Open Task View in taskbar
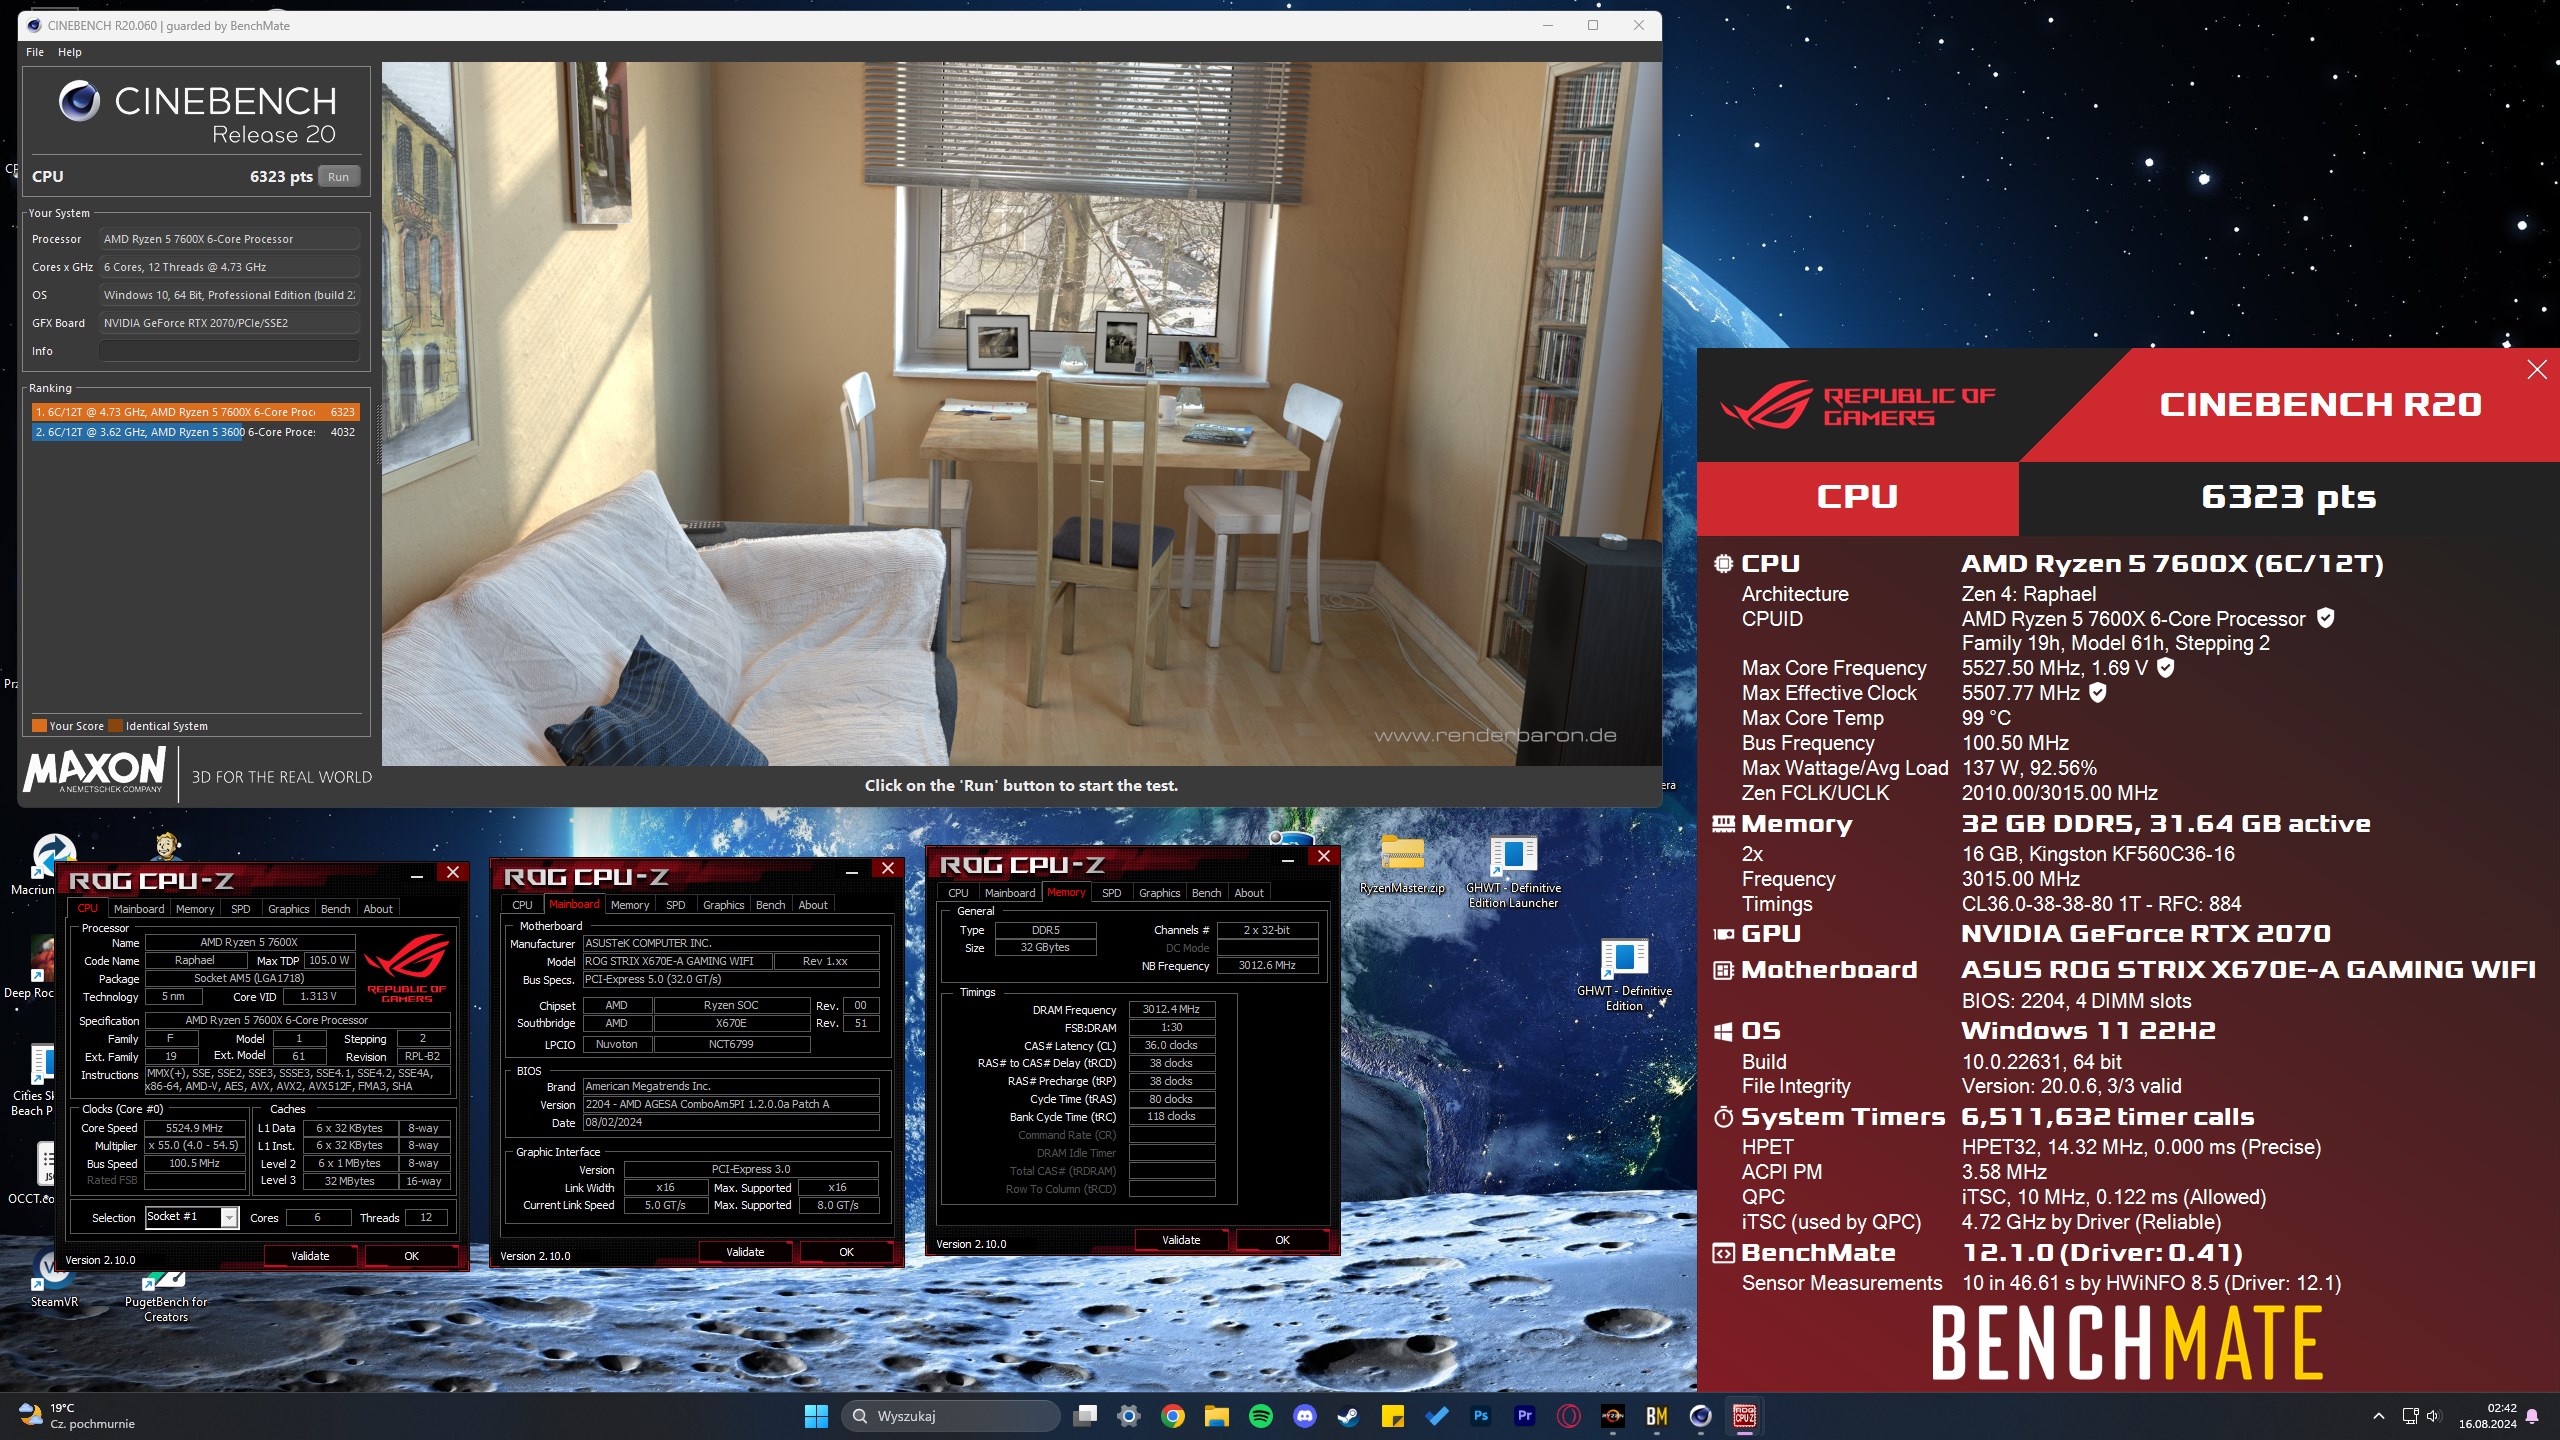The height and width of the screenshot is (1440, 2560). coord(1085,1416)
